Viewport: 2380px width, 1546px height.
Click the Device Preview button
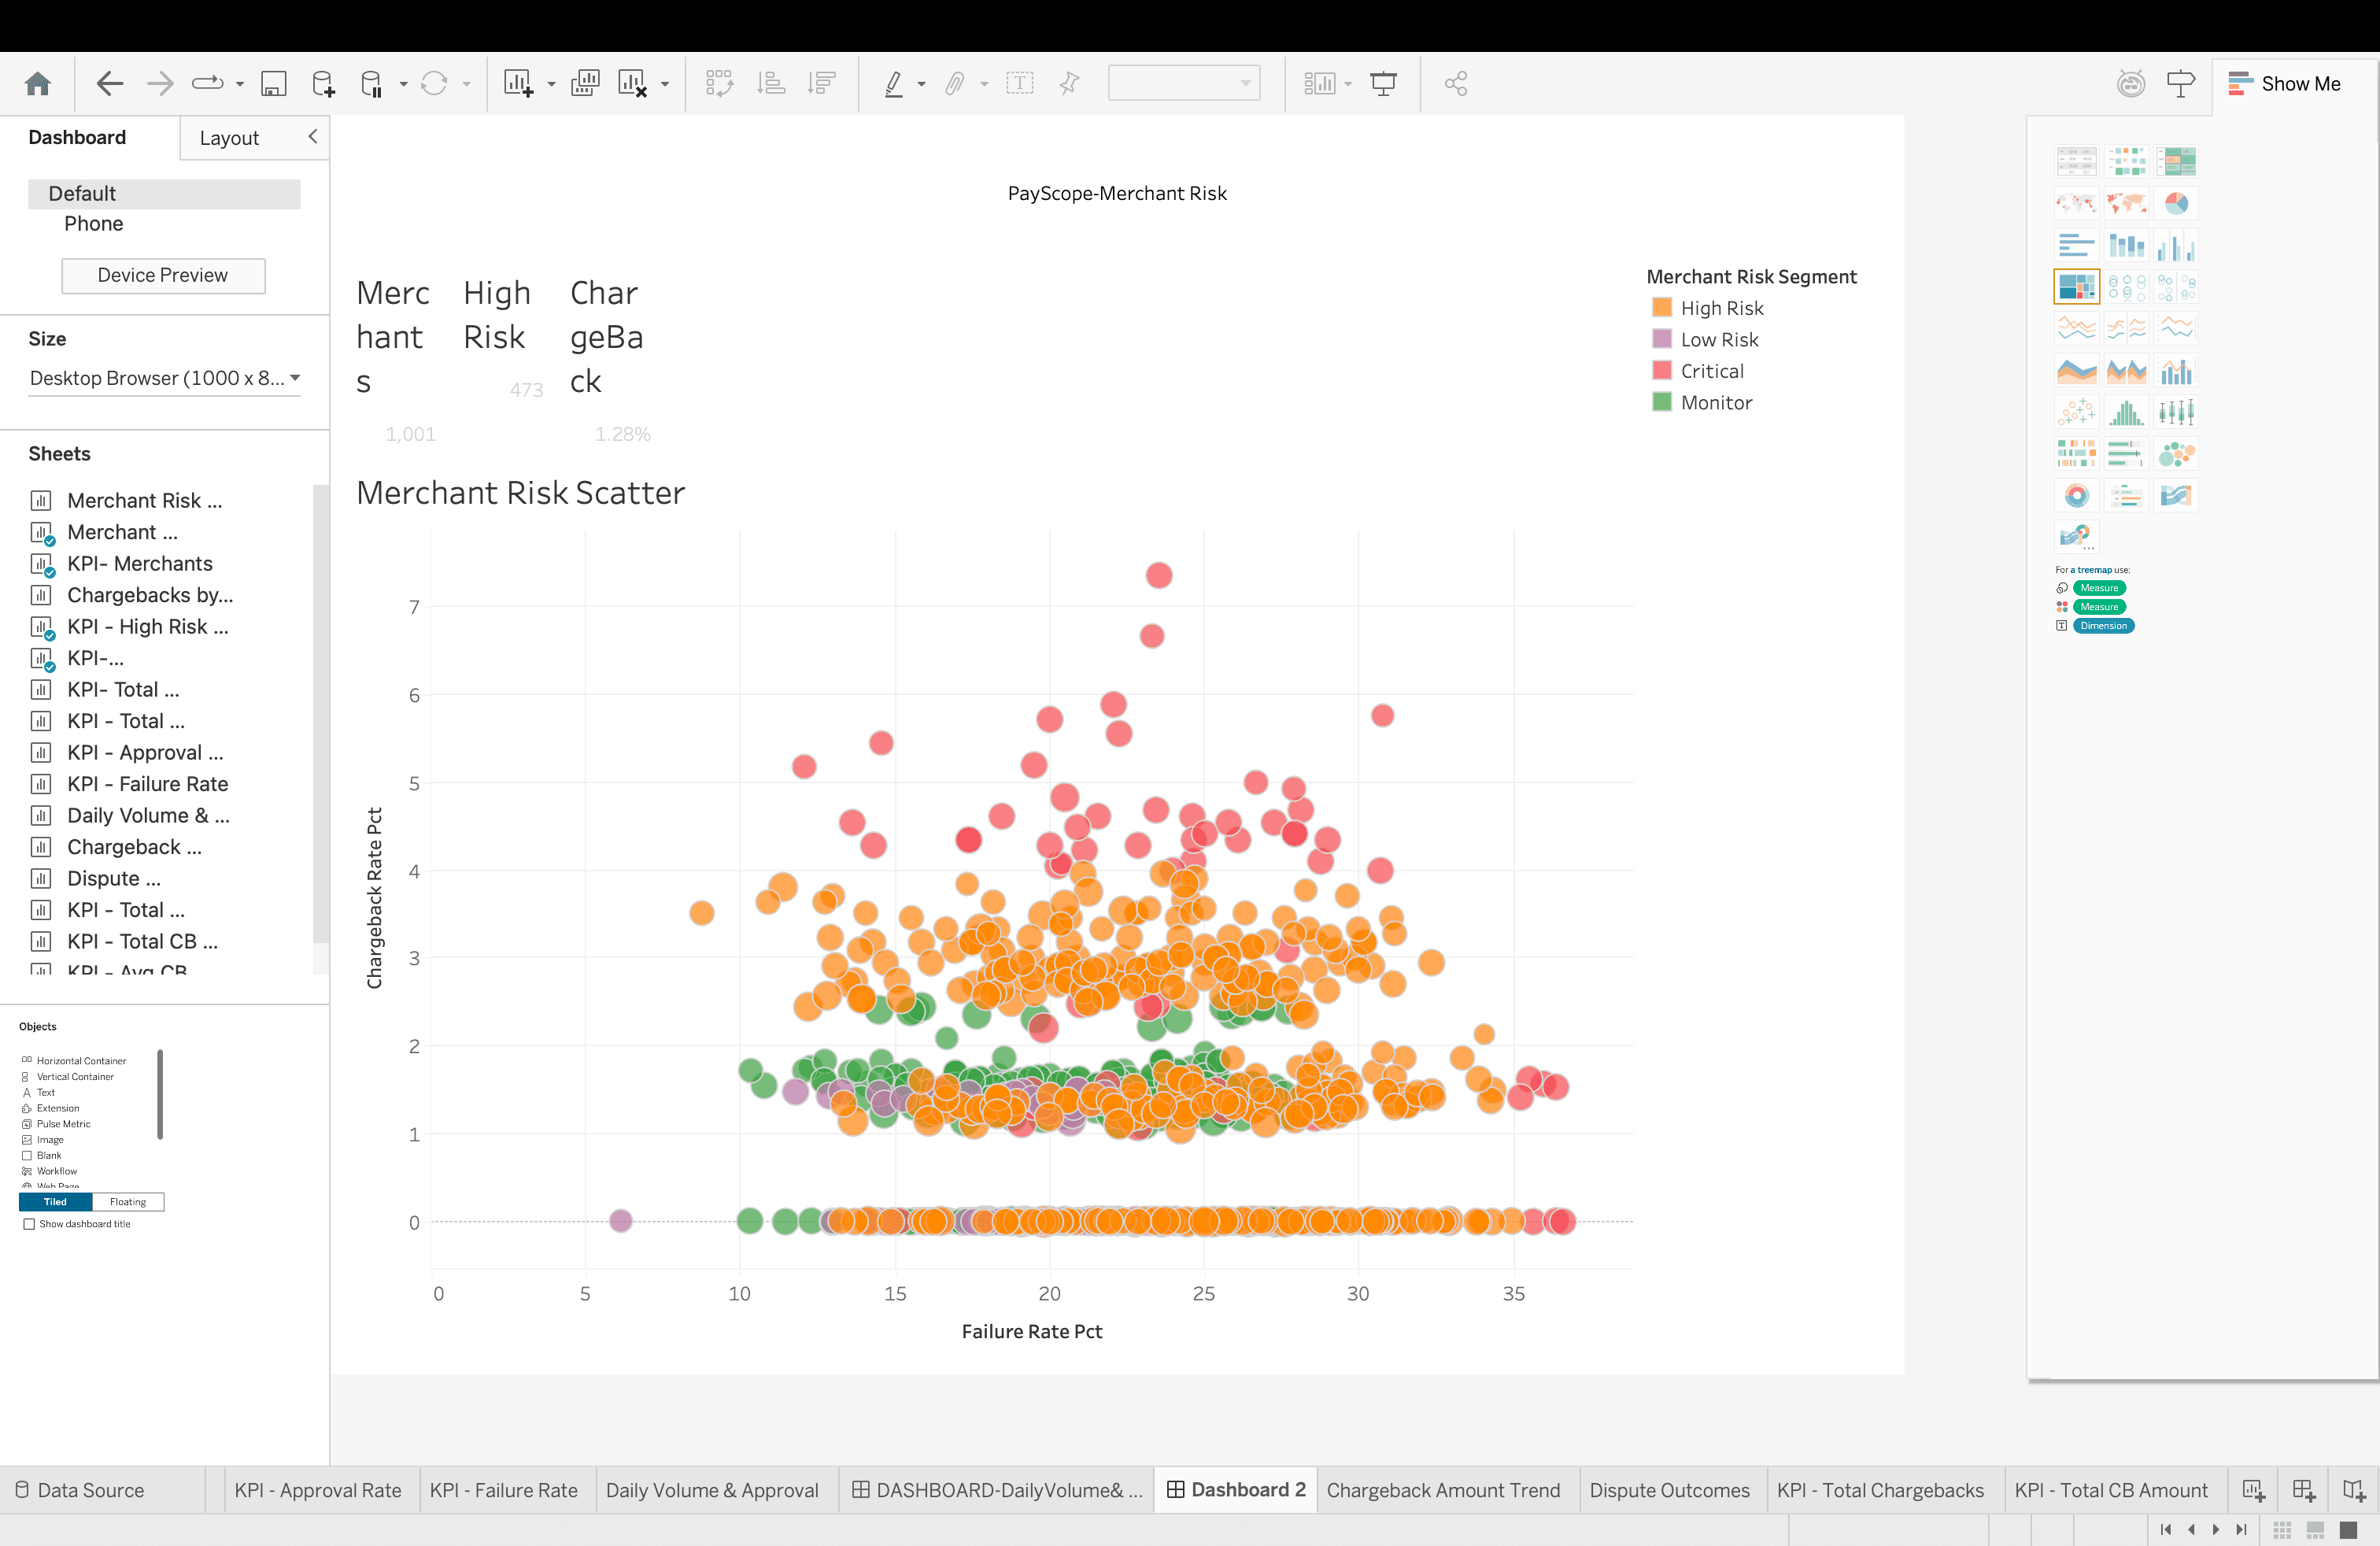(x=163, y=275)
